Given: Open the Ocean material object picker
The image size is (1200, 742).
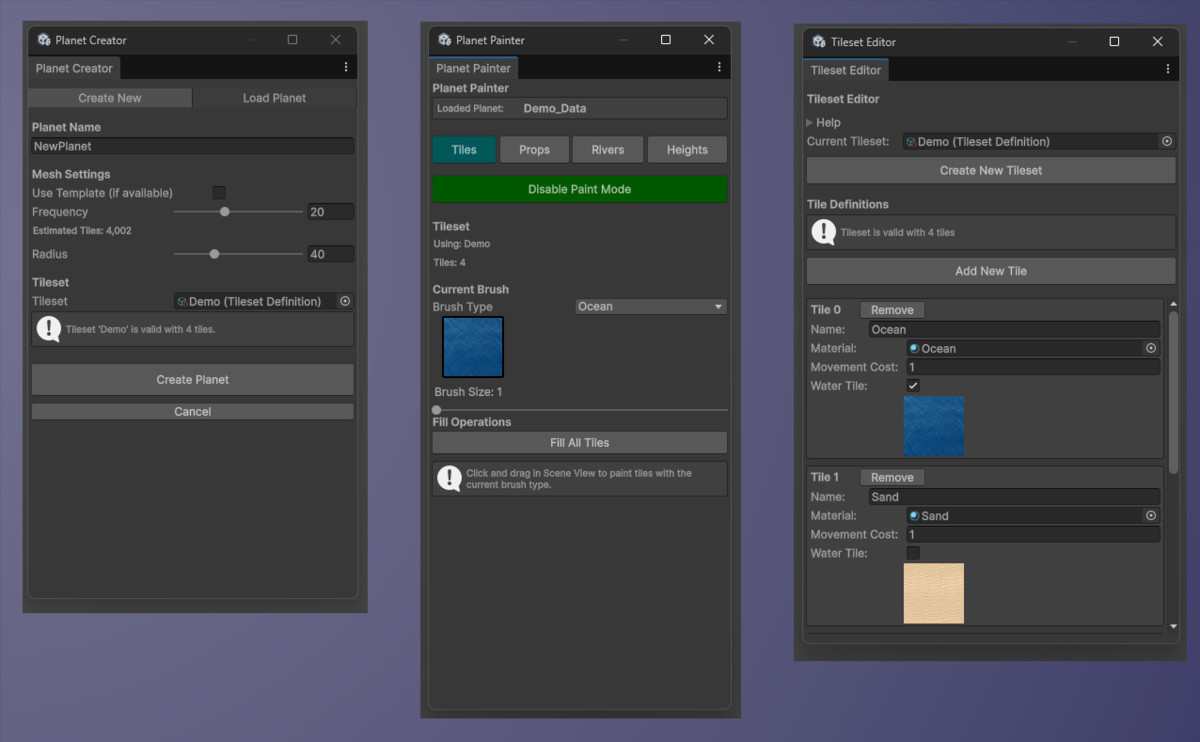Looking at the screenshot, I should click(1151, 348).
